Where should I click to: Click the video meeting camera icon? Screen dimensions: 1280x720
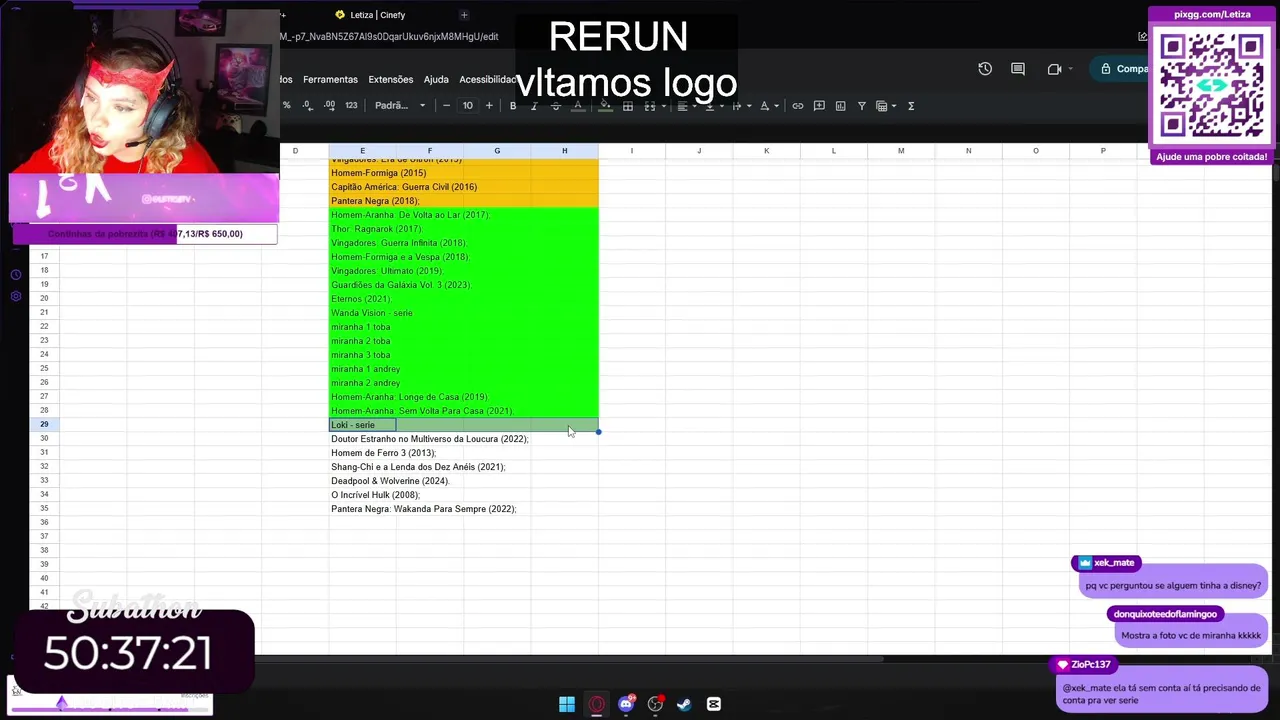1054,69
